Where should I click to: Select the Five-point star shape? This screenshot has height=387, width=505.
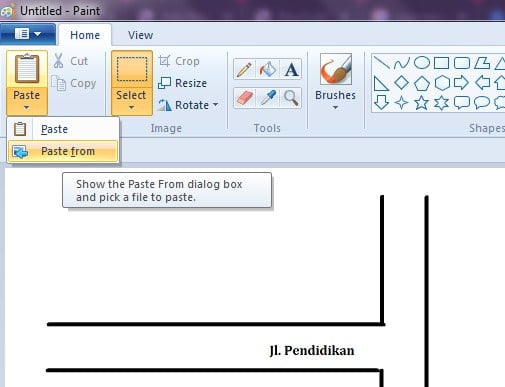tap(421, 103)
